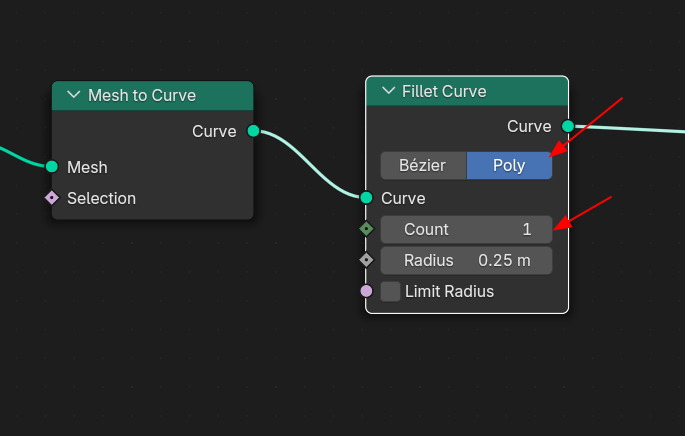Click the Fillet Curve output socket
685x436 pixels.
pos(568,126)
